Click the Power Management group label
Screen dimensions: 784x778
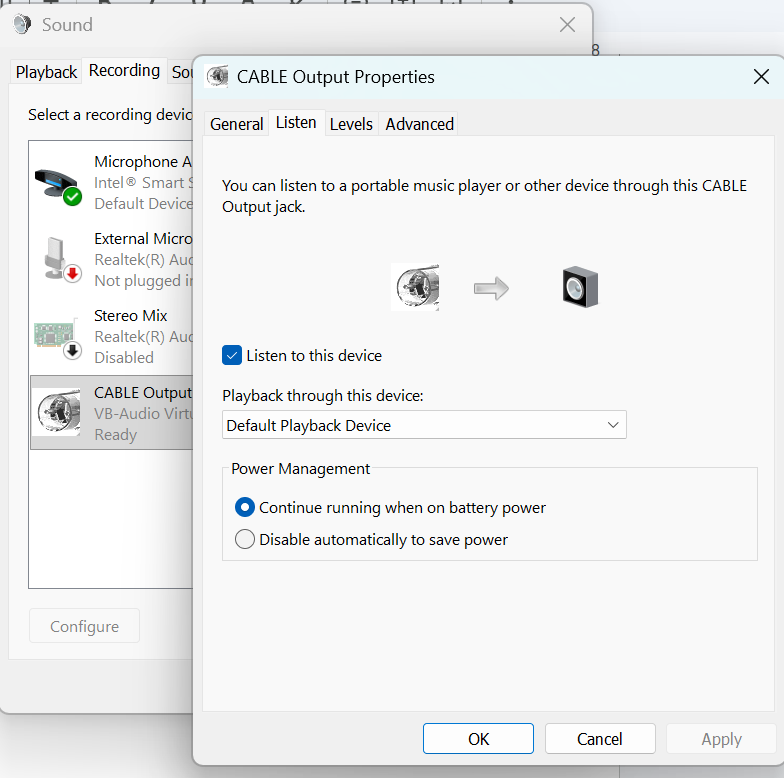[x=300, y=468]
